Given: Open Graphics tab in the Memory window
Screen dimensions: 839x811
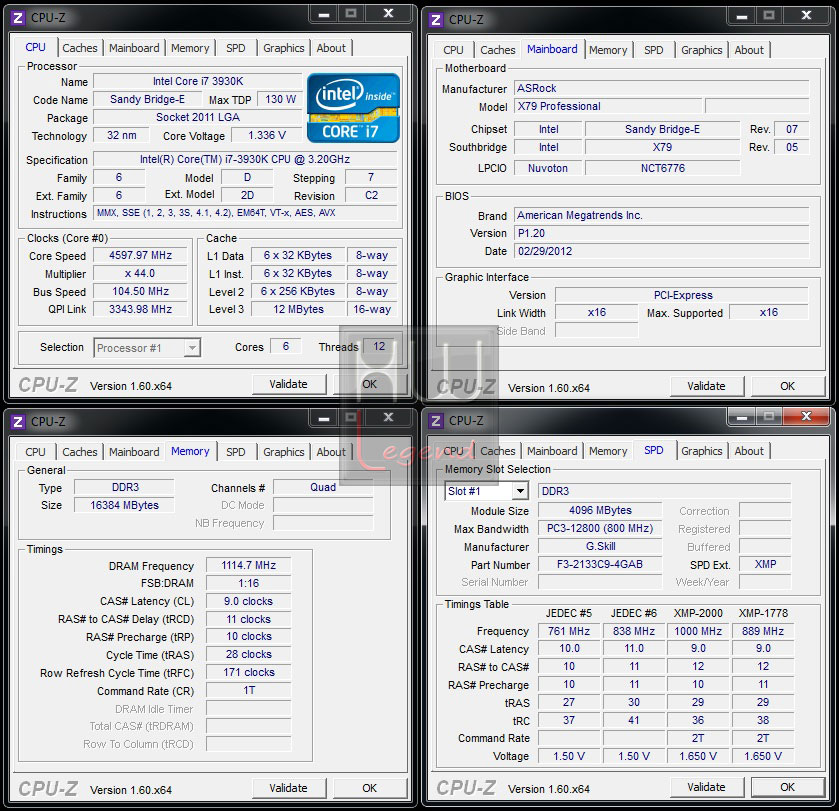Looking at the screenshot, I should tap(284, 452).
